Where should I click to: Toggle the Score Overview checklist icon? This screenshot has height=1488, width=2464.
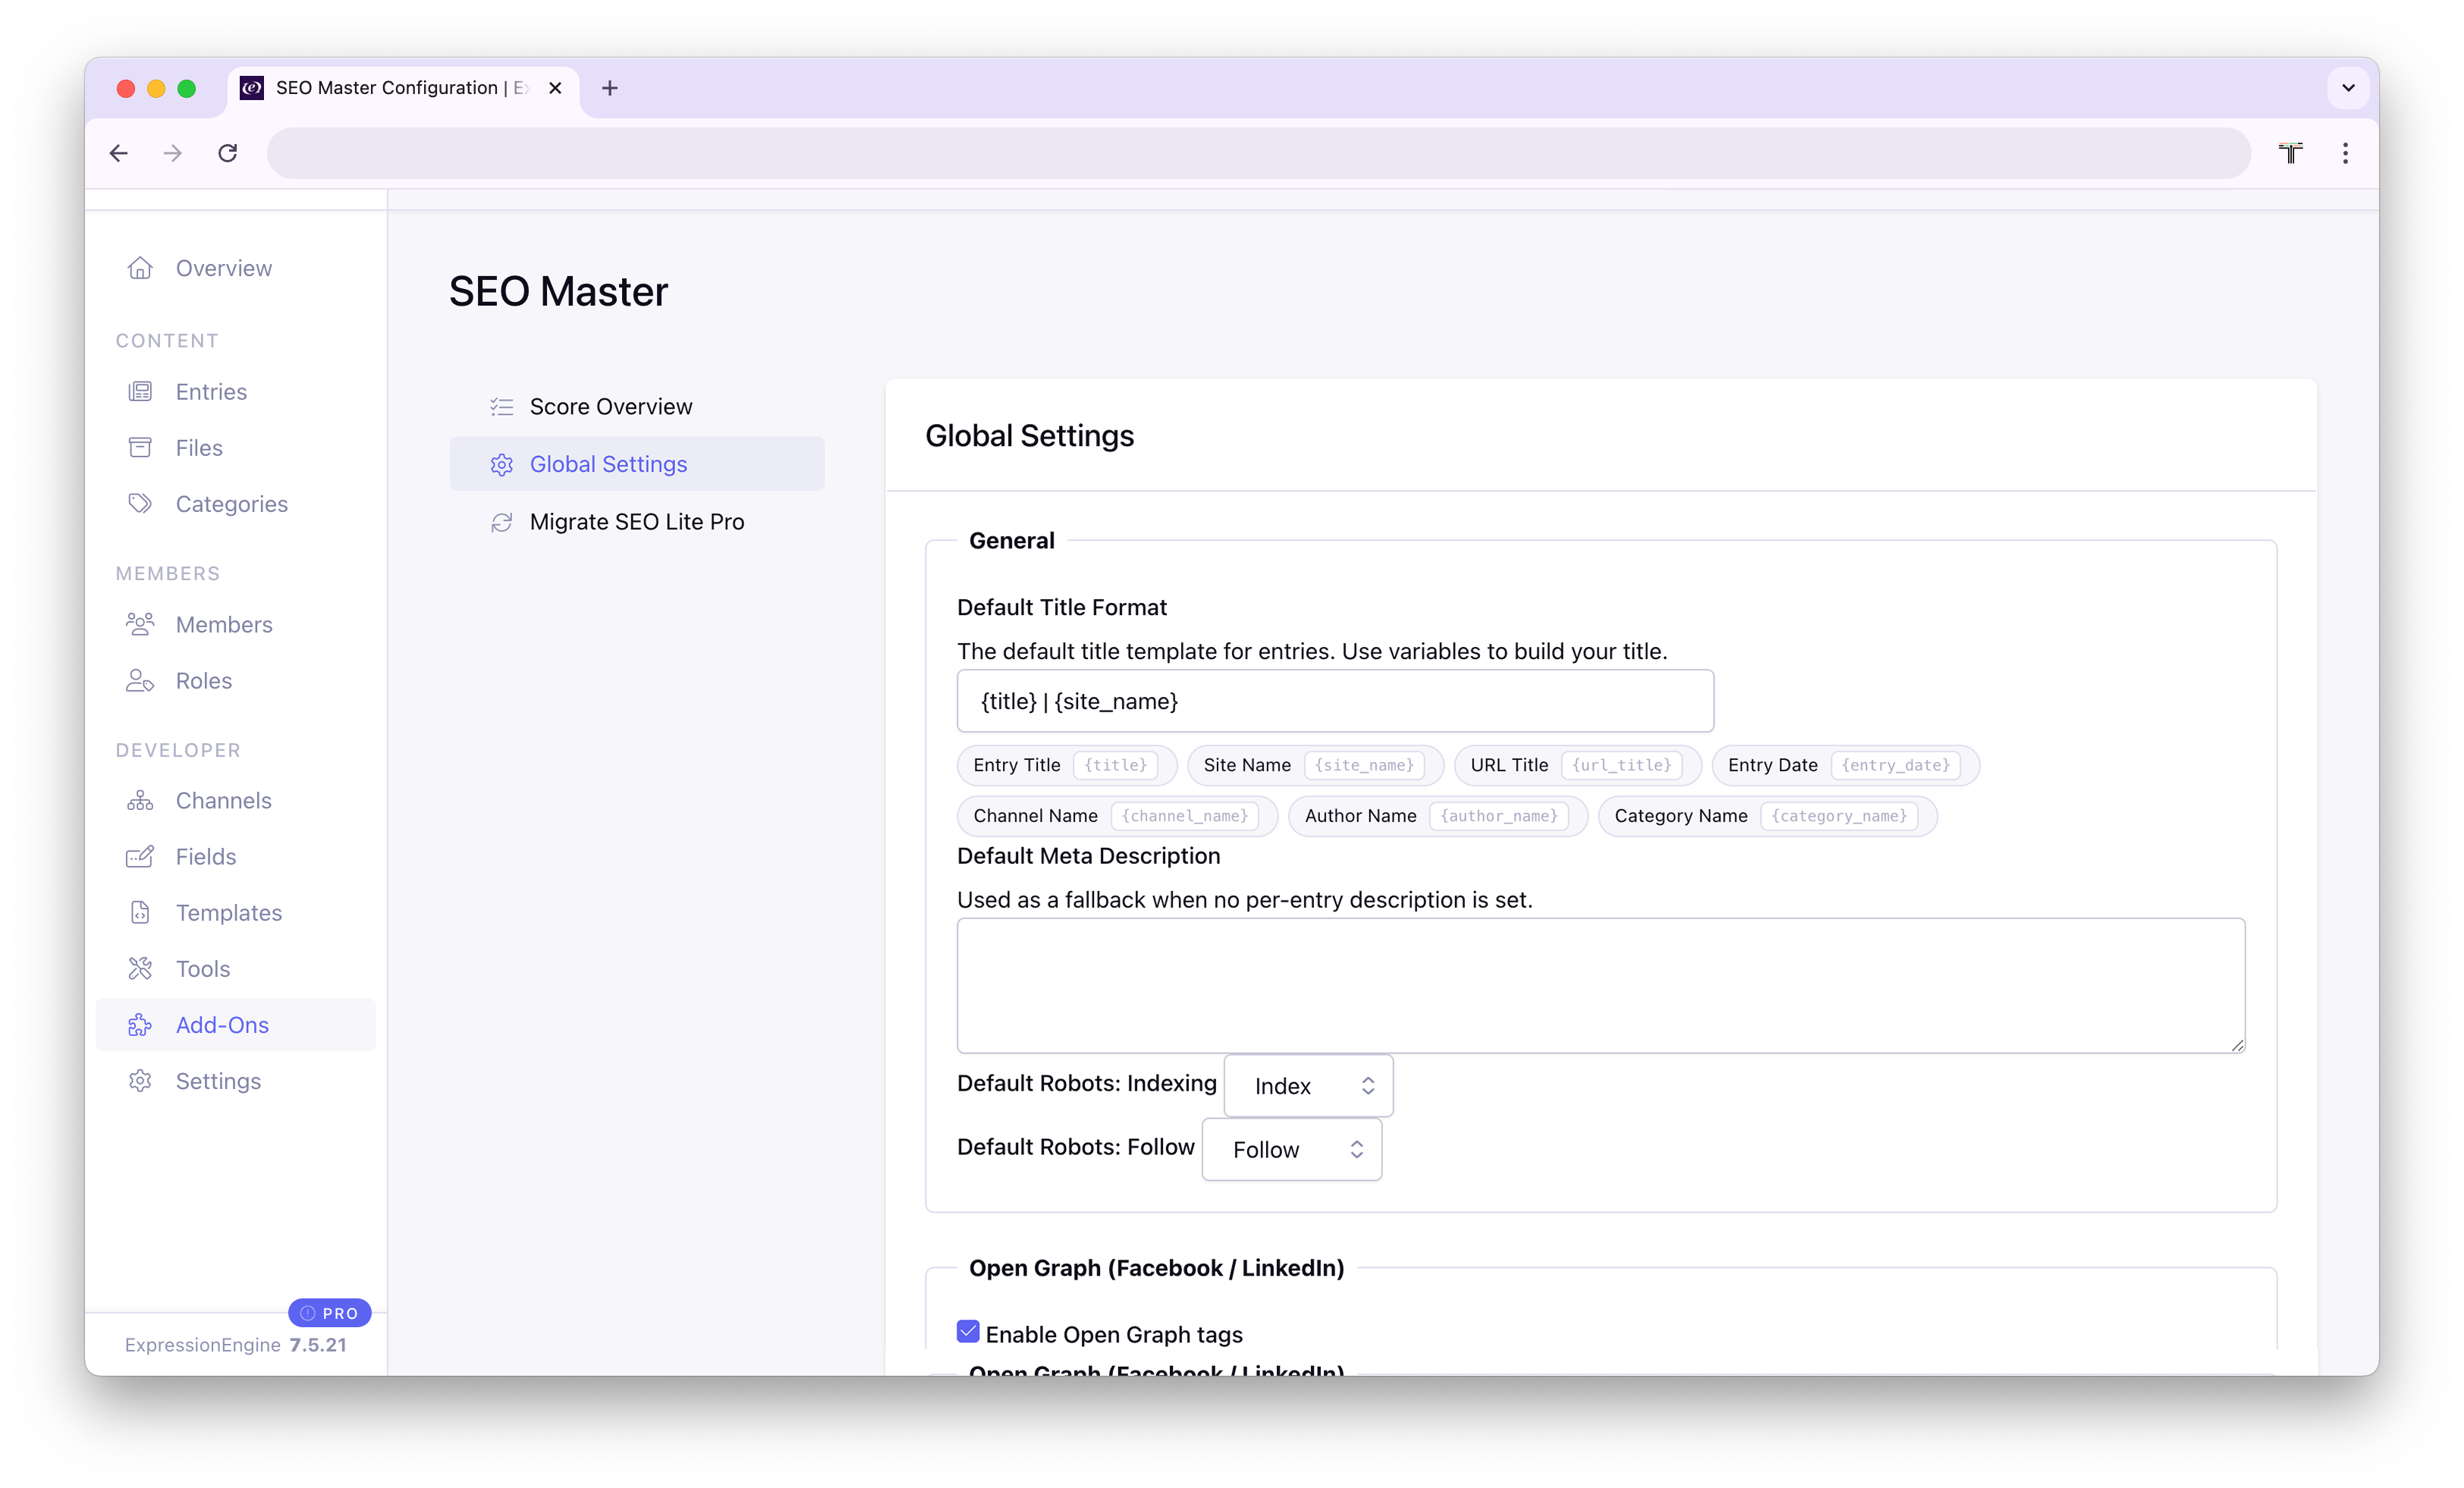tap(502, 406)
